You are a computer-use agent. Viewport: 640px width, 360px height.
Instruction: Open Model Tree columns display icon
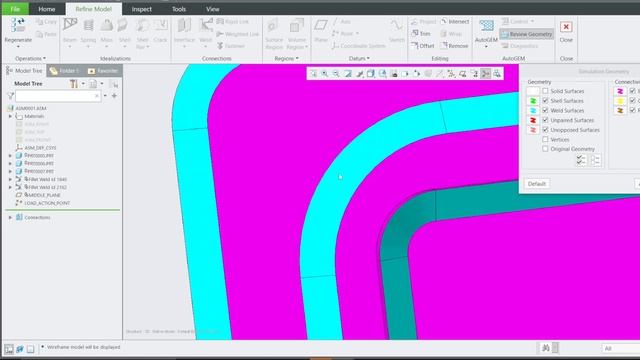click(93, 84)
